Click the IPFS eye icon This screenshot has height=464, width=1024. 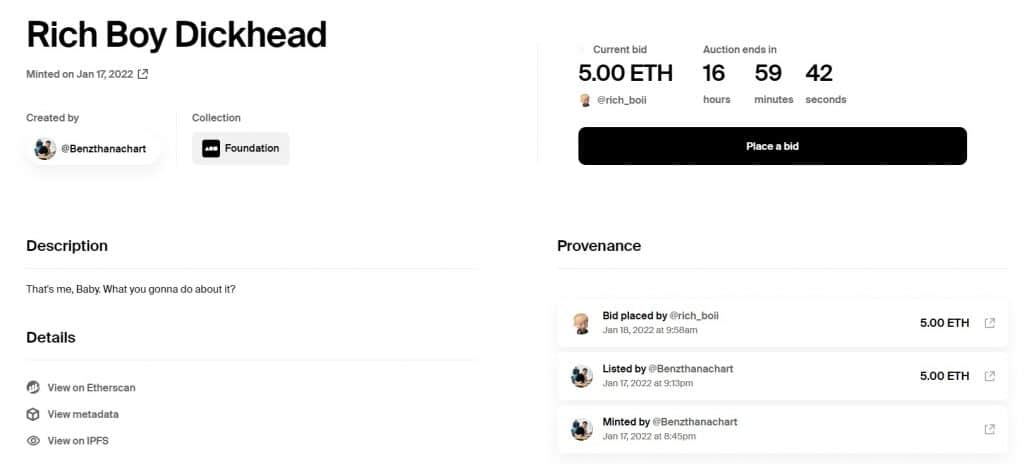click(x=33, y=441)
